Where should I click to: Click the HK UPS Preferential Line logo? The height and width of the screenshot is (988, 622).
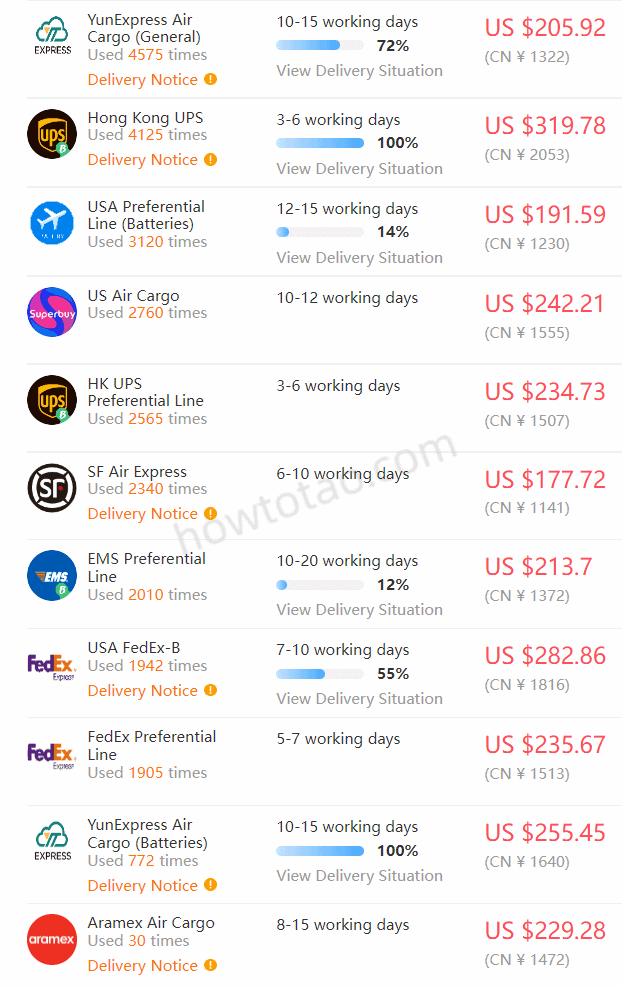coord(52,400)
